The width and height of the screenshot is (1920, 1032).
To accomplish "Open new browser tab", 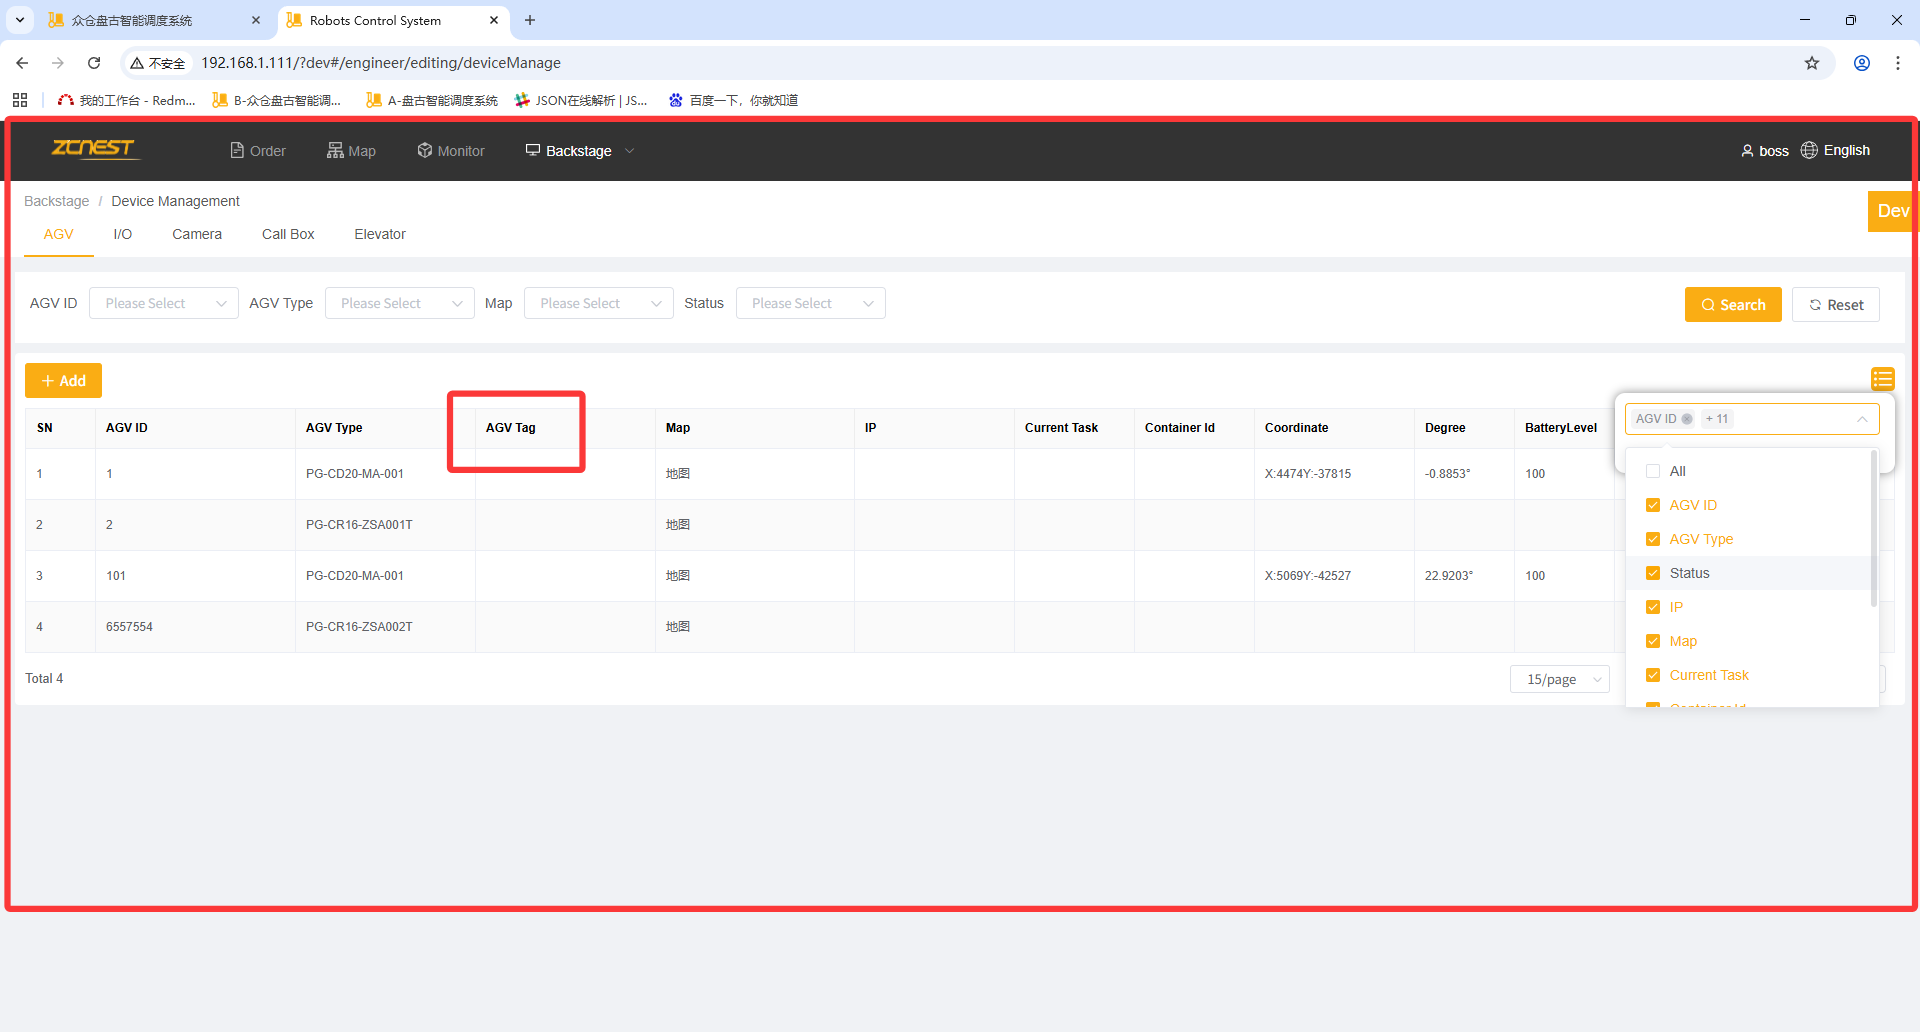I will click(x=530, y=20).
